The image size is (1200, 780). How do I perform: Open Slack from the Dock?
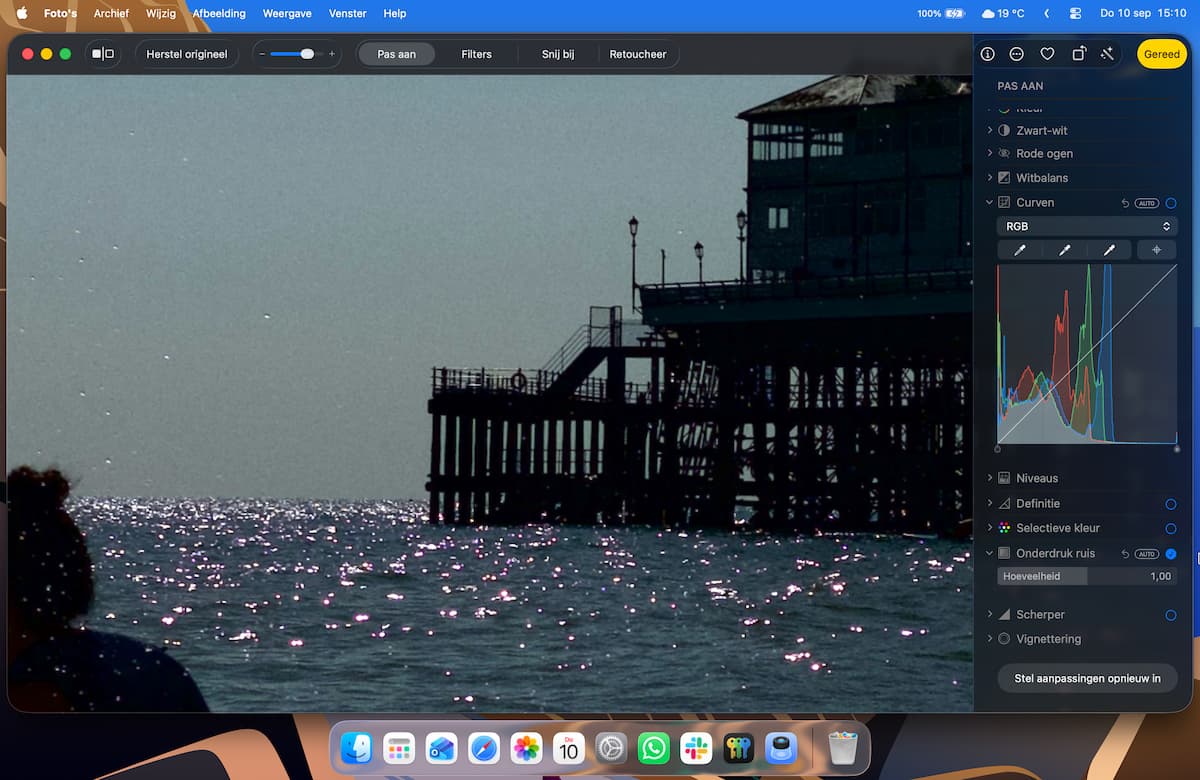click(x=696, y=748)
